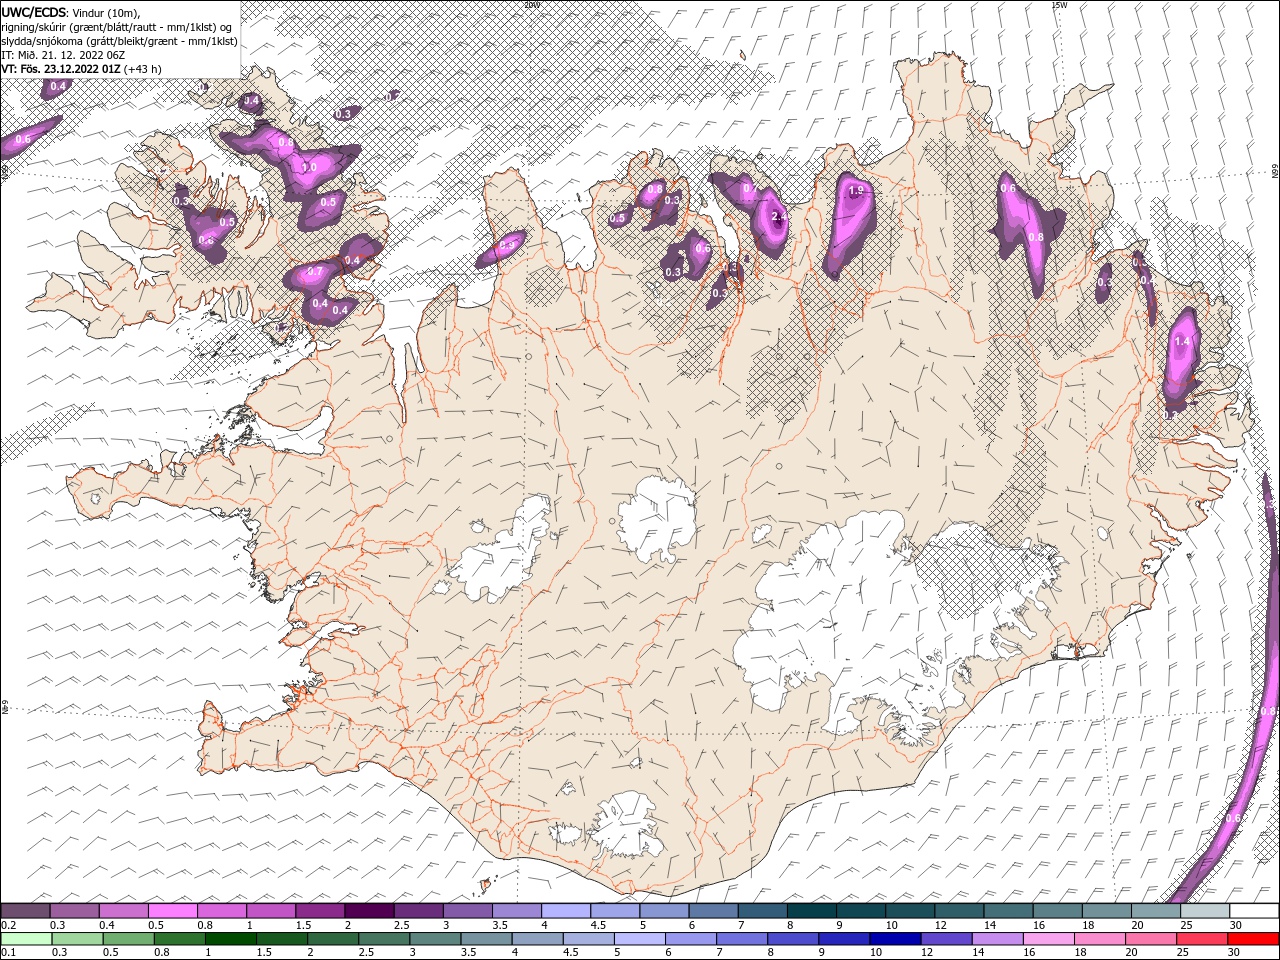Image resolution: width=1280 pixels, height=960 pixels.
Task: Pick the dark purple upper-row swatch labeled 2
Action: 369,911
